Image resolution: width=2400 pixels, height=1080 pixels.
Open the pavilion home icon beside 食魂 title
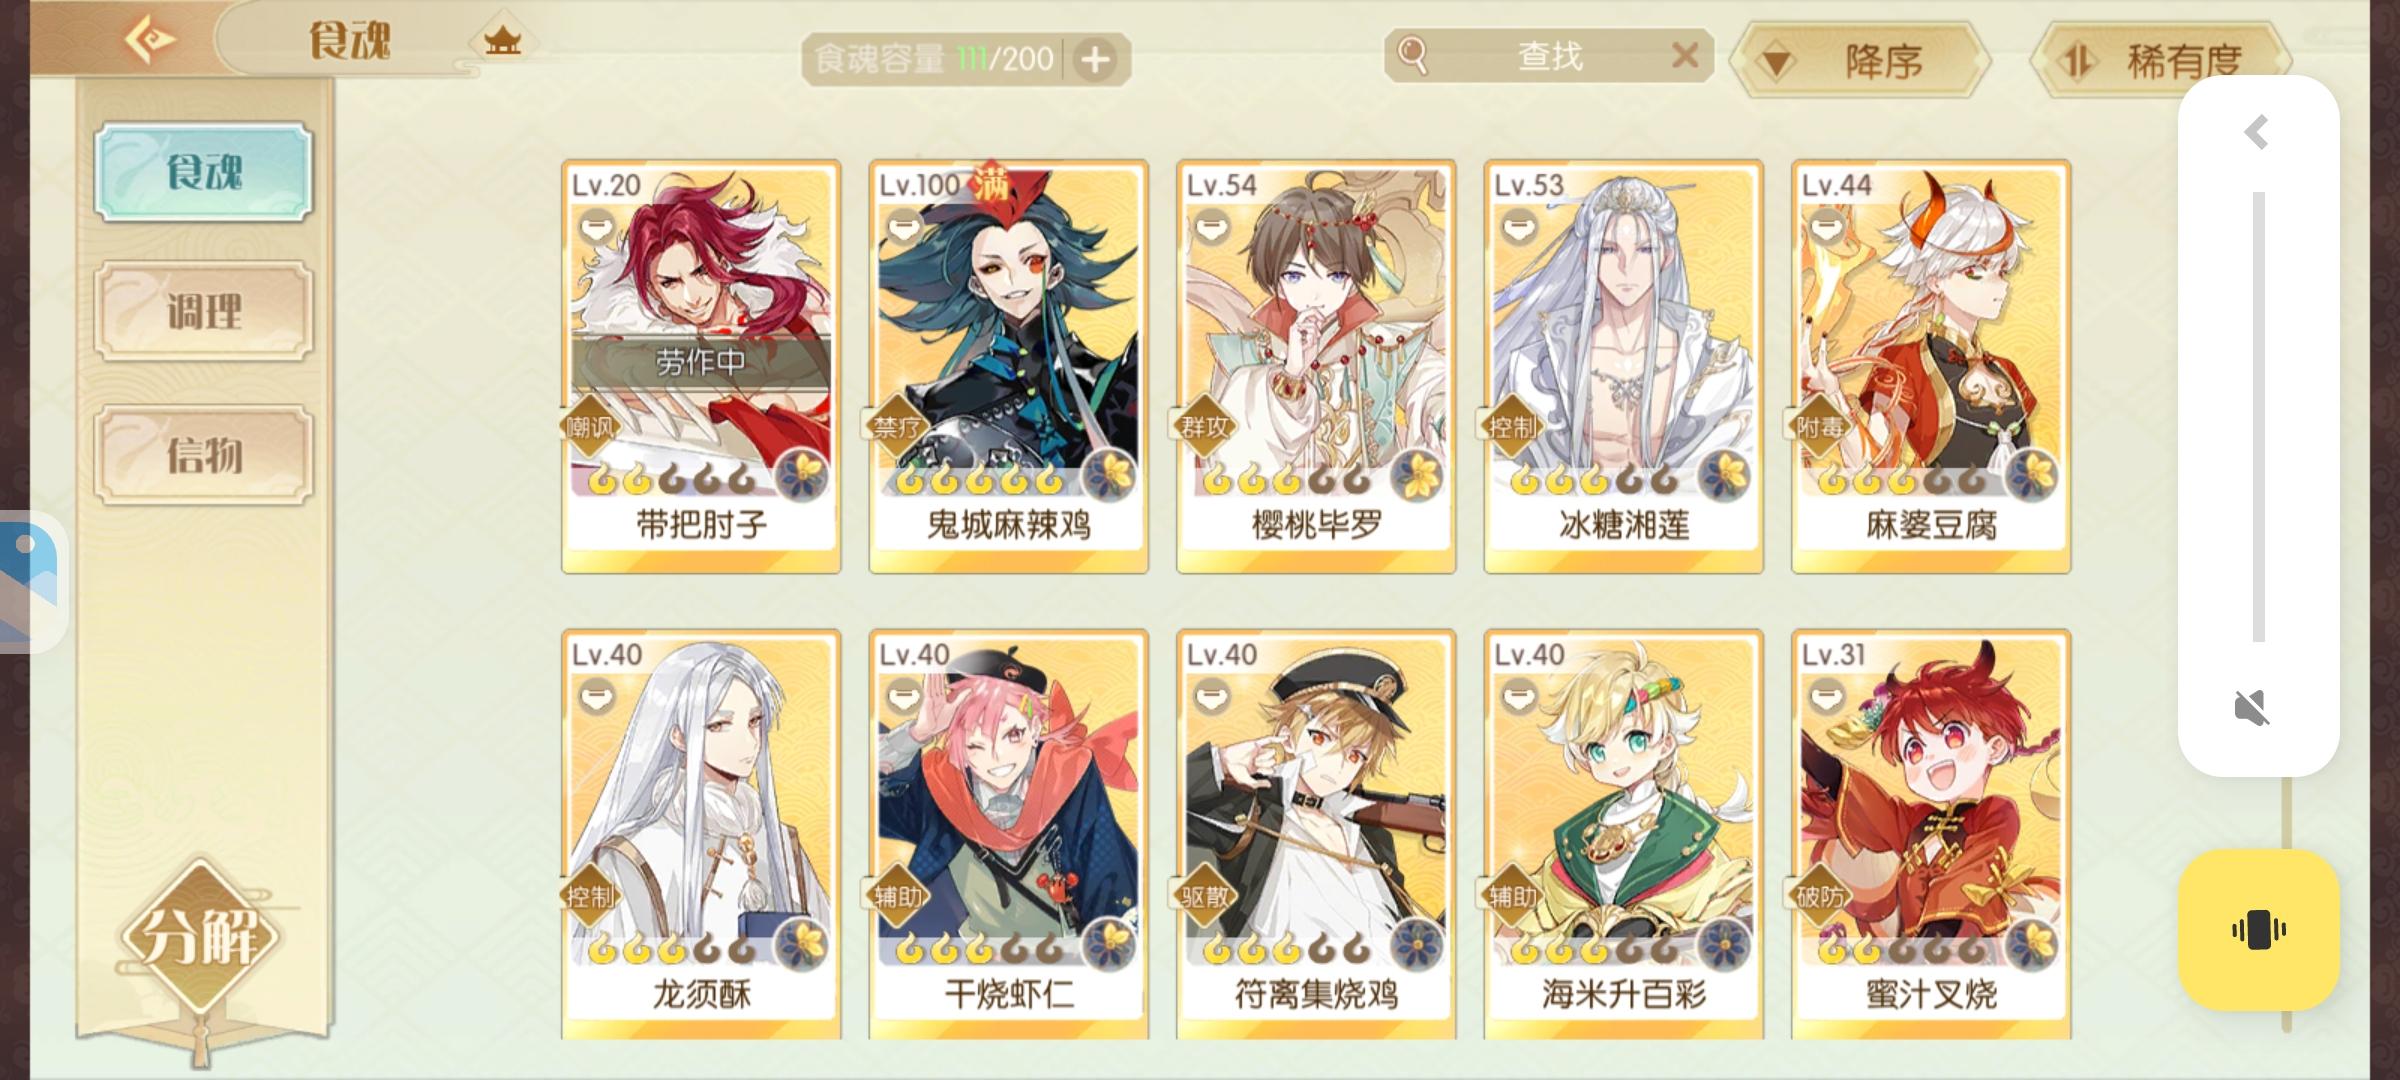pos(503,41)
